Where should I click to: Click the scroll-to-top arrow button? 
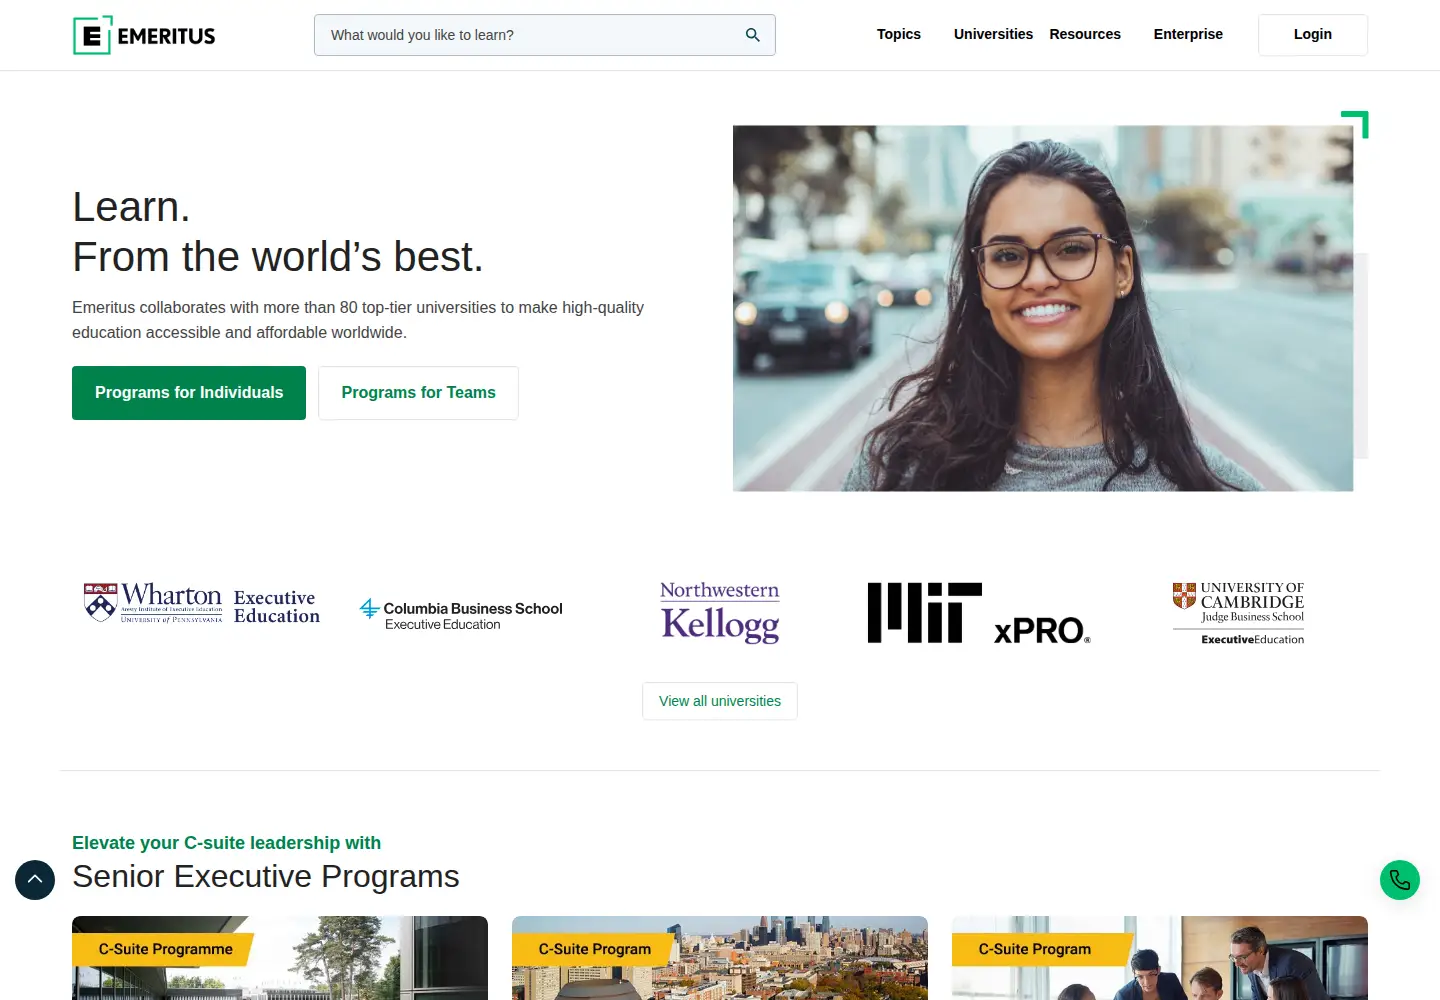[35, 880]
